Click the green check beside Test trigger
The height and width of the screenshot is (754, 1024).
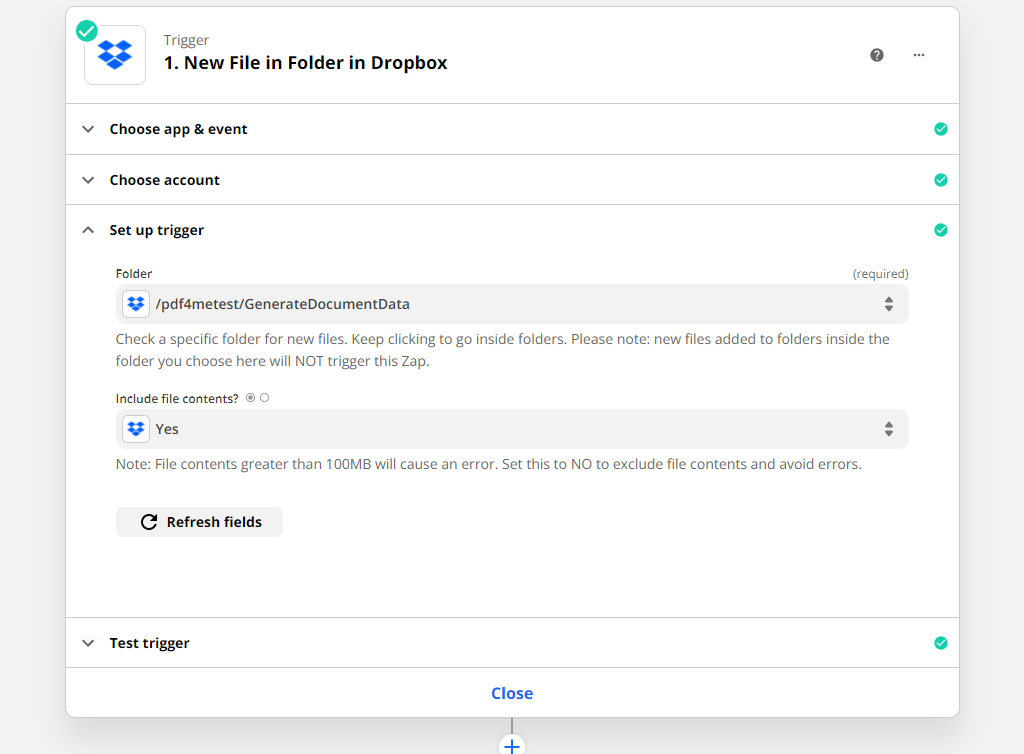[x=941, y=643]
